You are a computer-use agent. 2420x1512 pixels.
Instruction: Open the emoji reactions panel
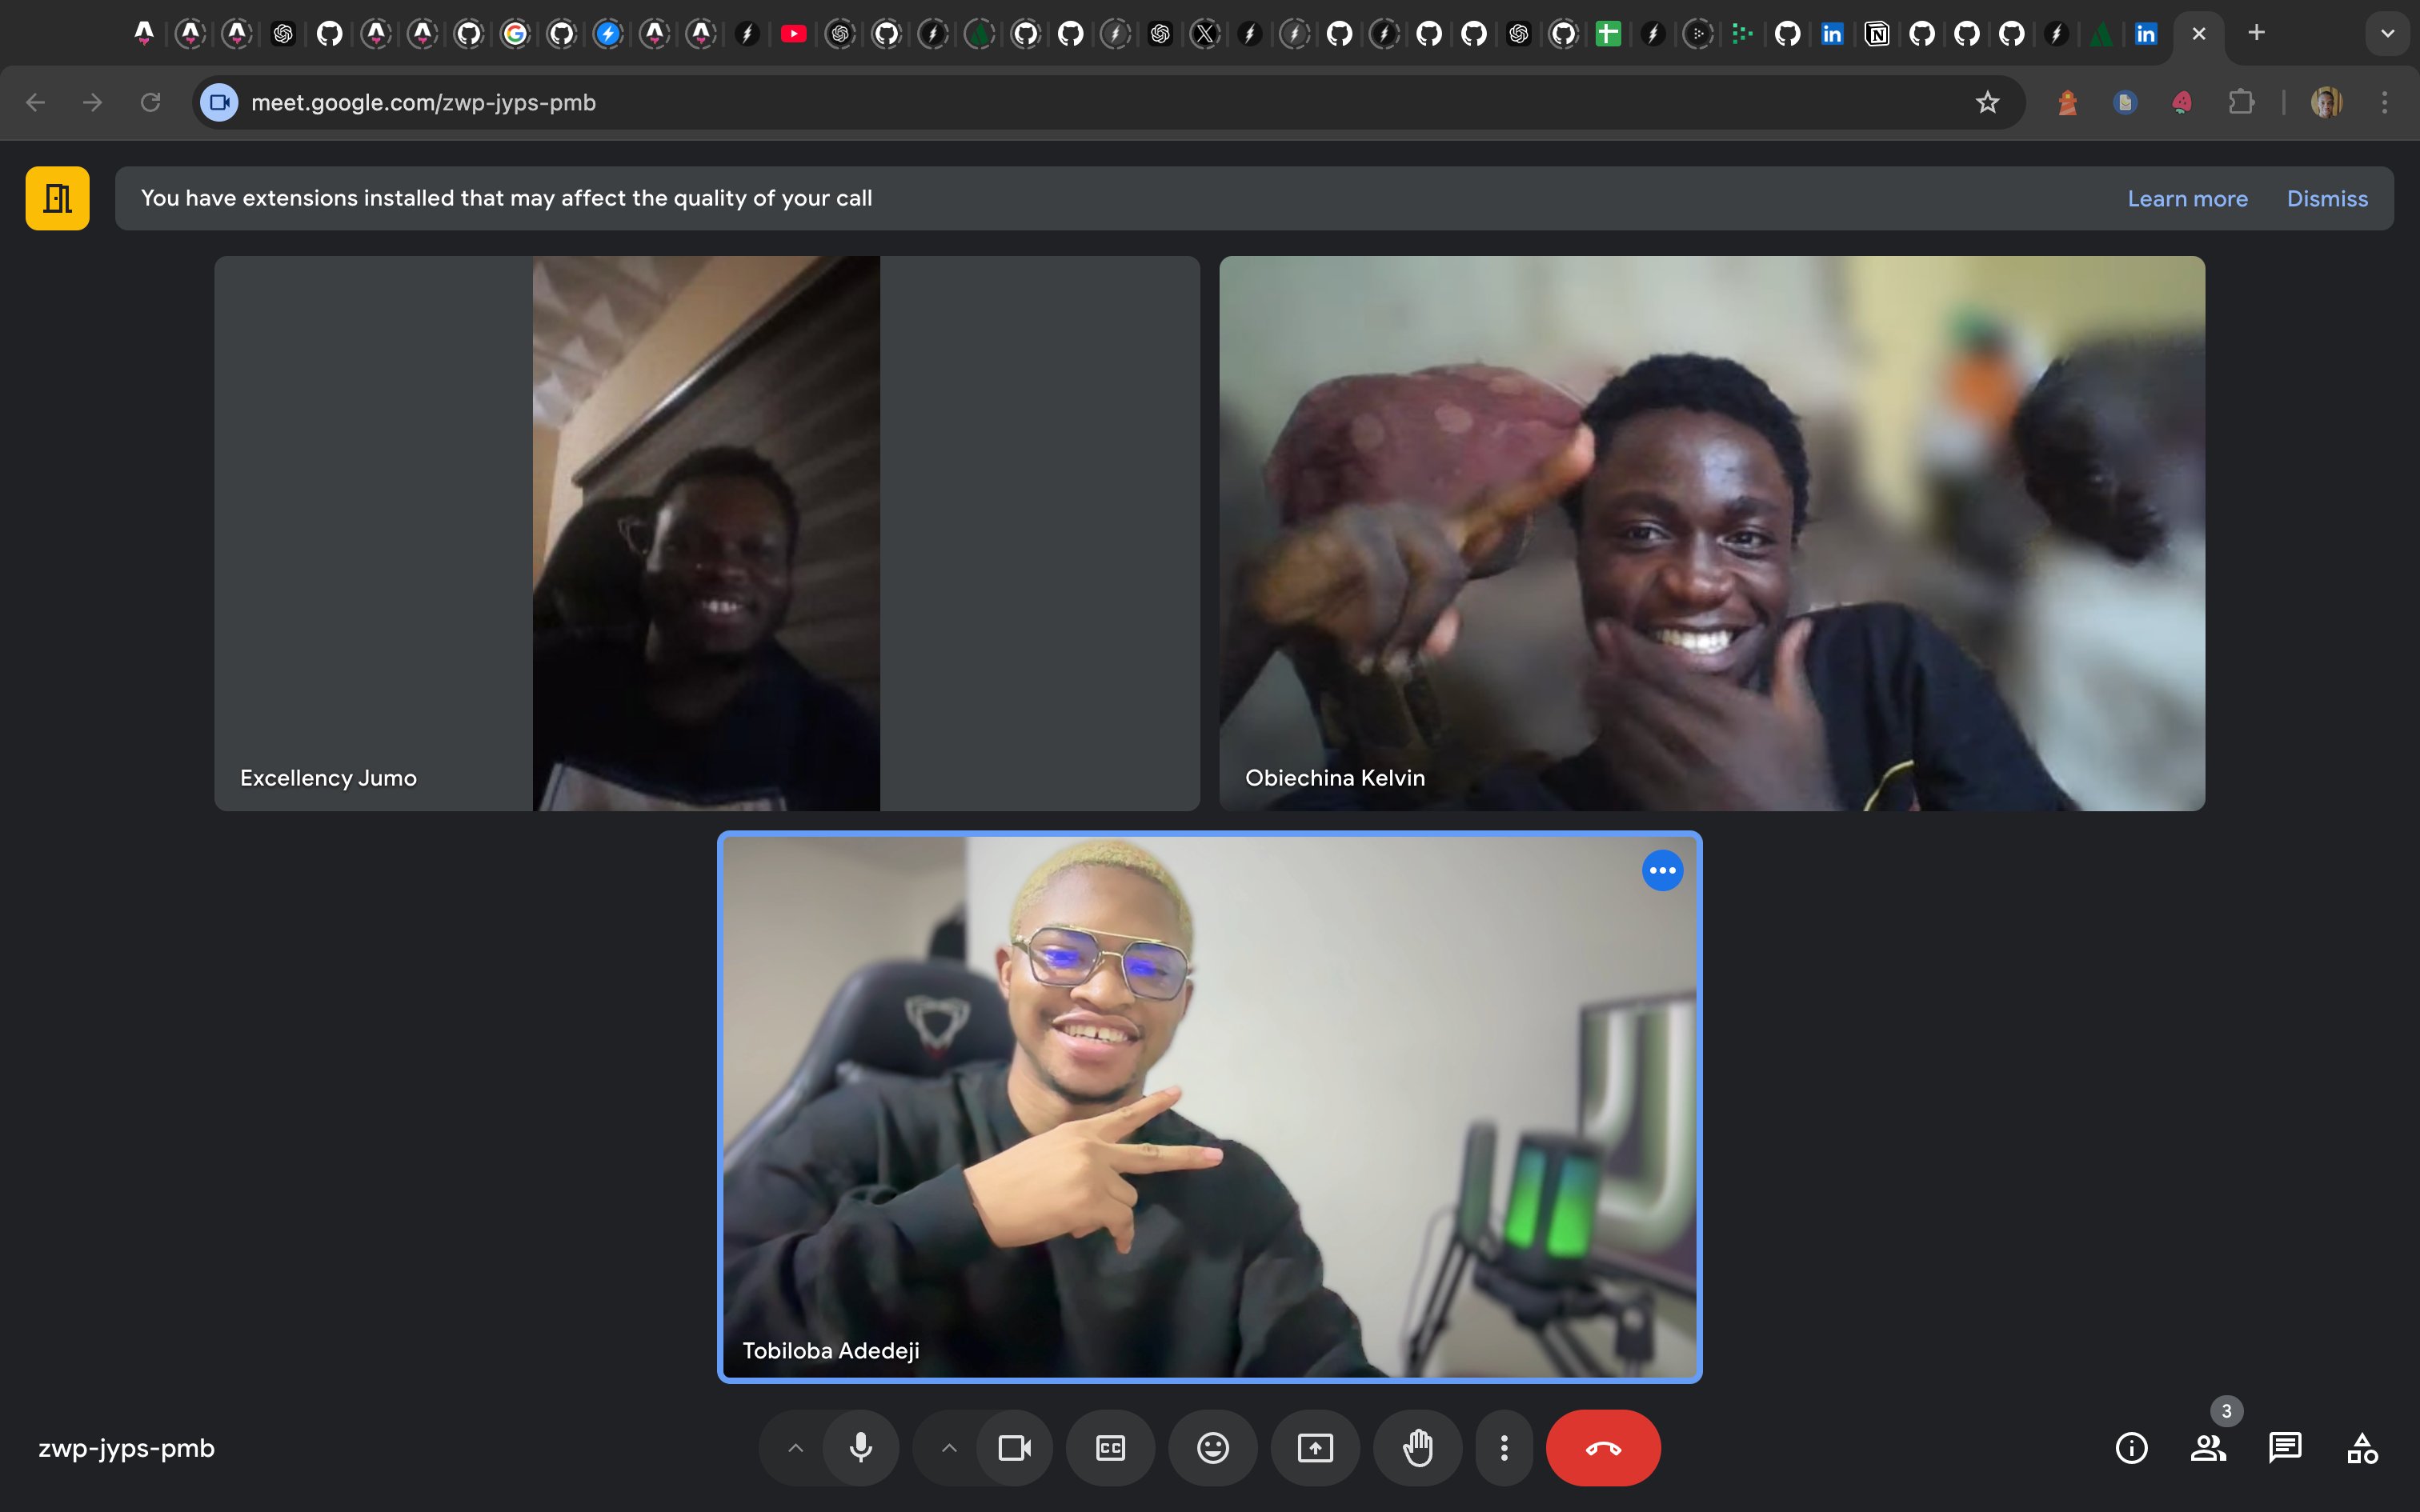point(1212,1447)
